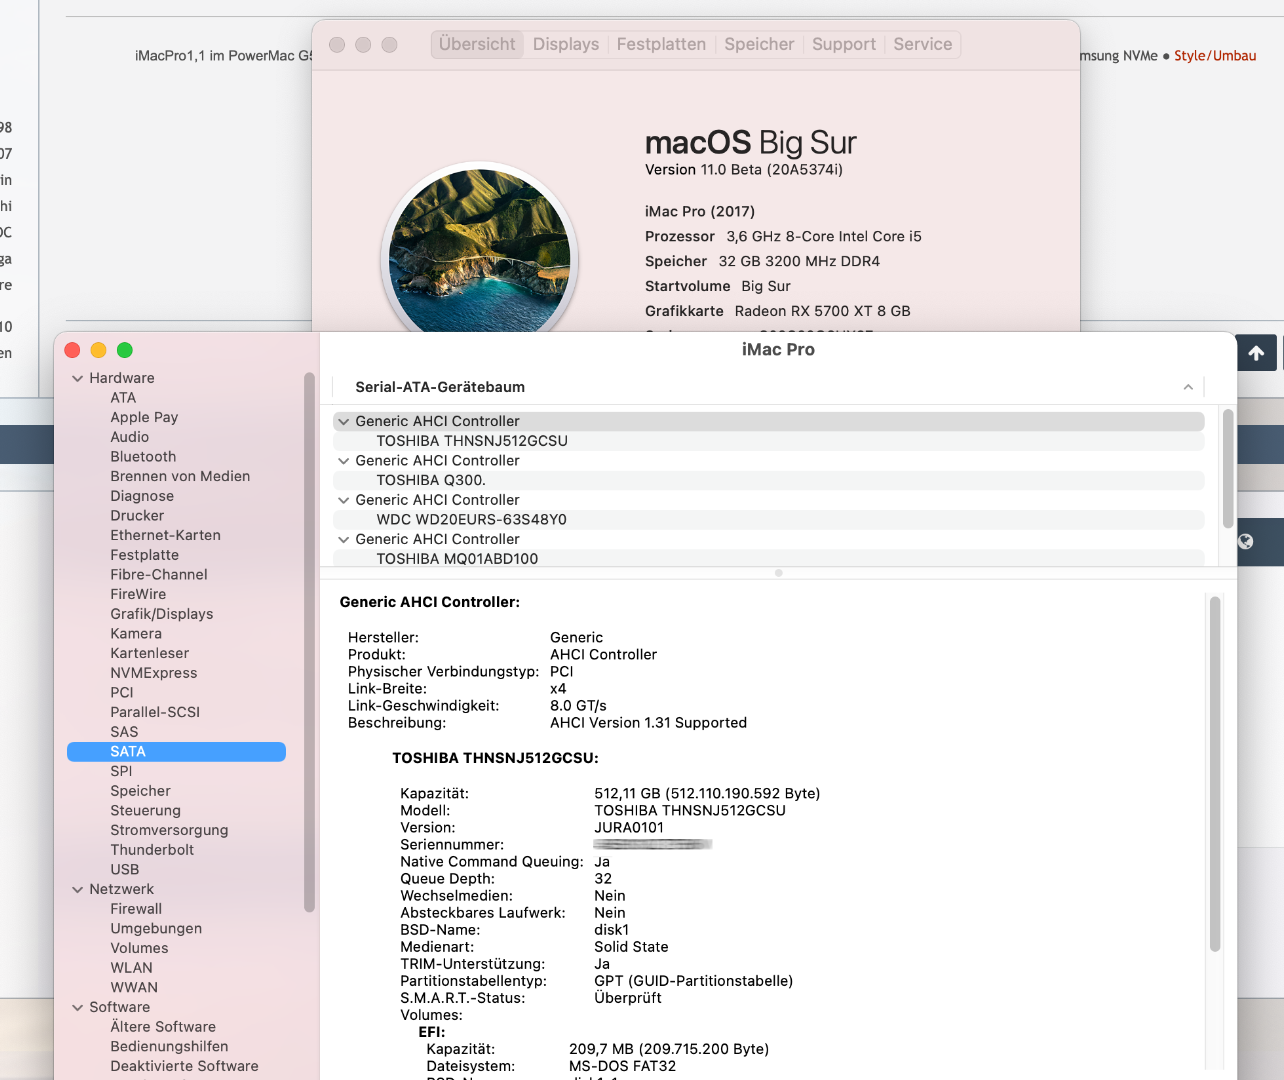Collapse the AHCI Controller above TOSHIBA THNSNJ512GCSU
The height and width of the screenshot is (1080, 1284).
344,422
